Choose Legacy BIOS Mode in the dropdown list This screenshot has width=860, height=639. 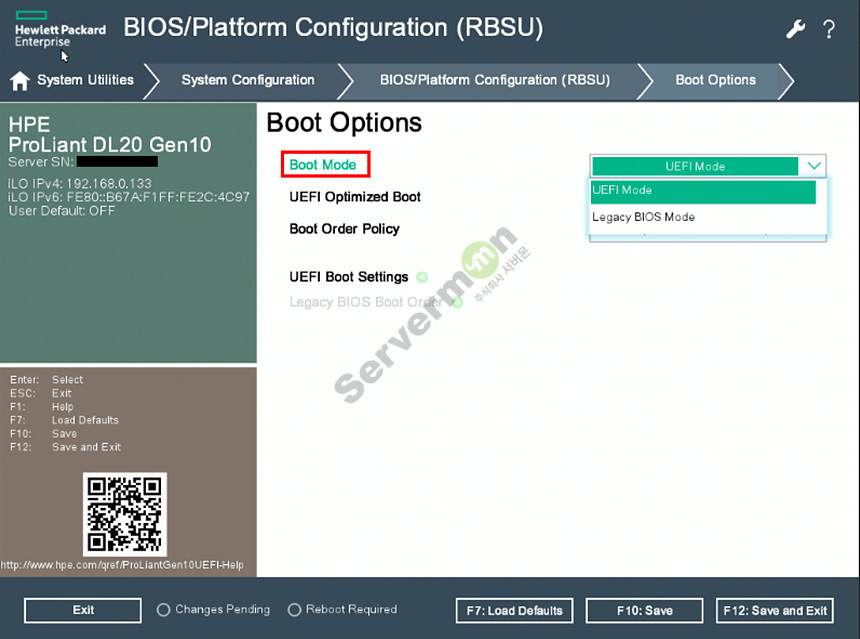coord(703,217)
